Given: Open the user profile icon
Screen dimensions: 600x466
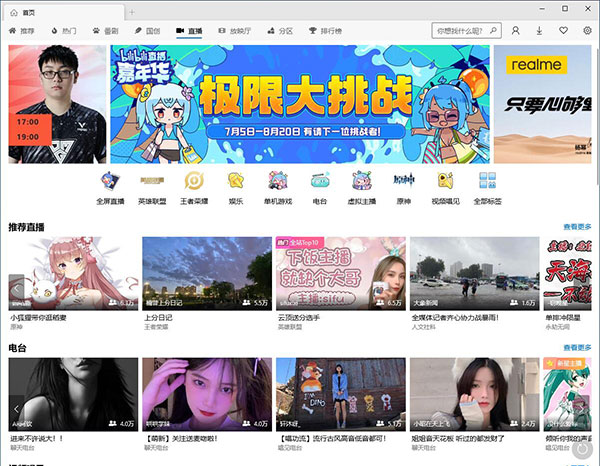Looking at the screenshot, I should pyautogui.click(x=516, y=31).
